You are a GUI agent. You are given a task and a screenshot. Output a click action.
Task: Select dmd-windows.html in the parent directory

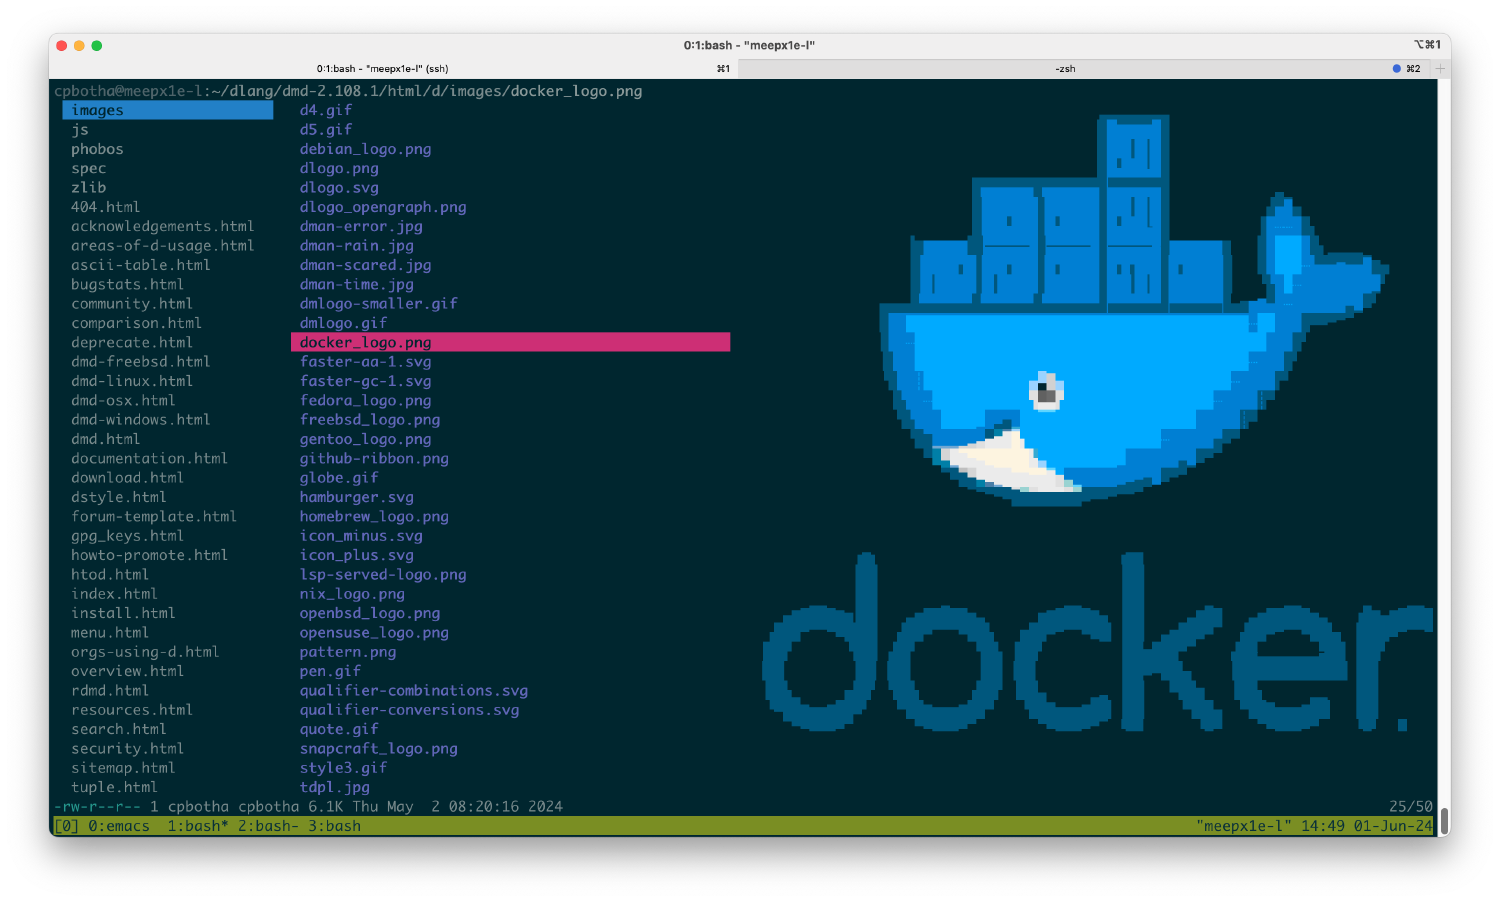point(140,420)
